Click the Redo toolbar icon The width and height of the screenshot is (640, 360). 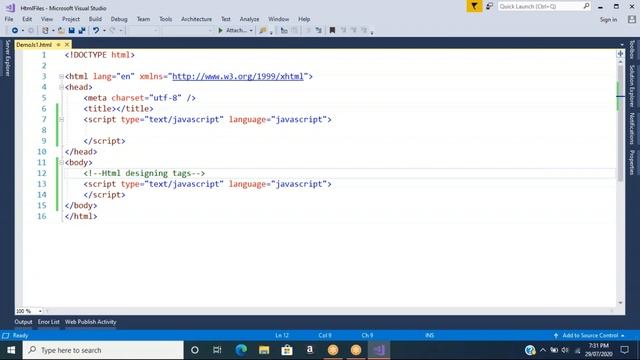pos(112,30)
